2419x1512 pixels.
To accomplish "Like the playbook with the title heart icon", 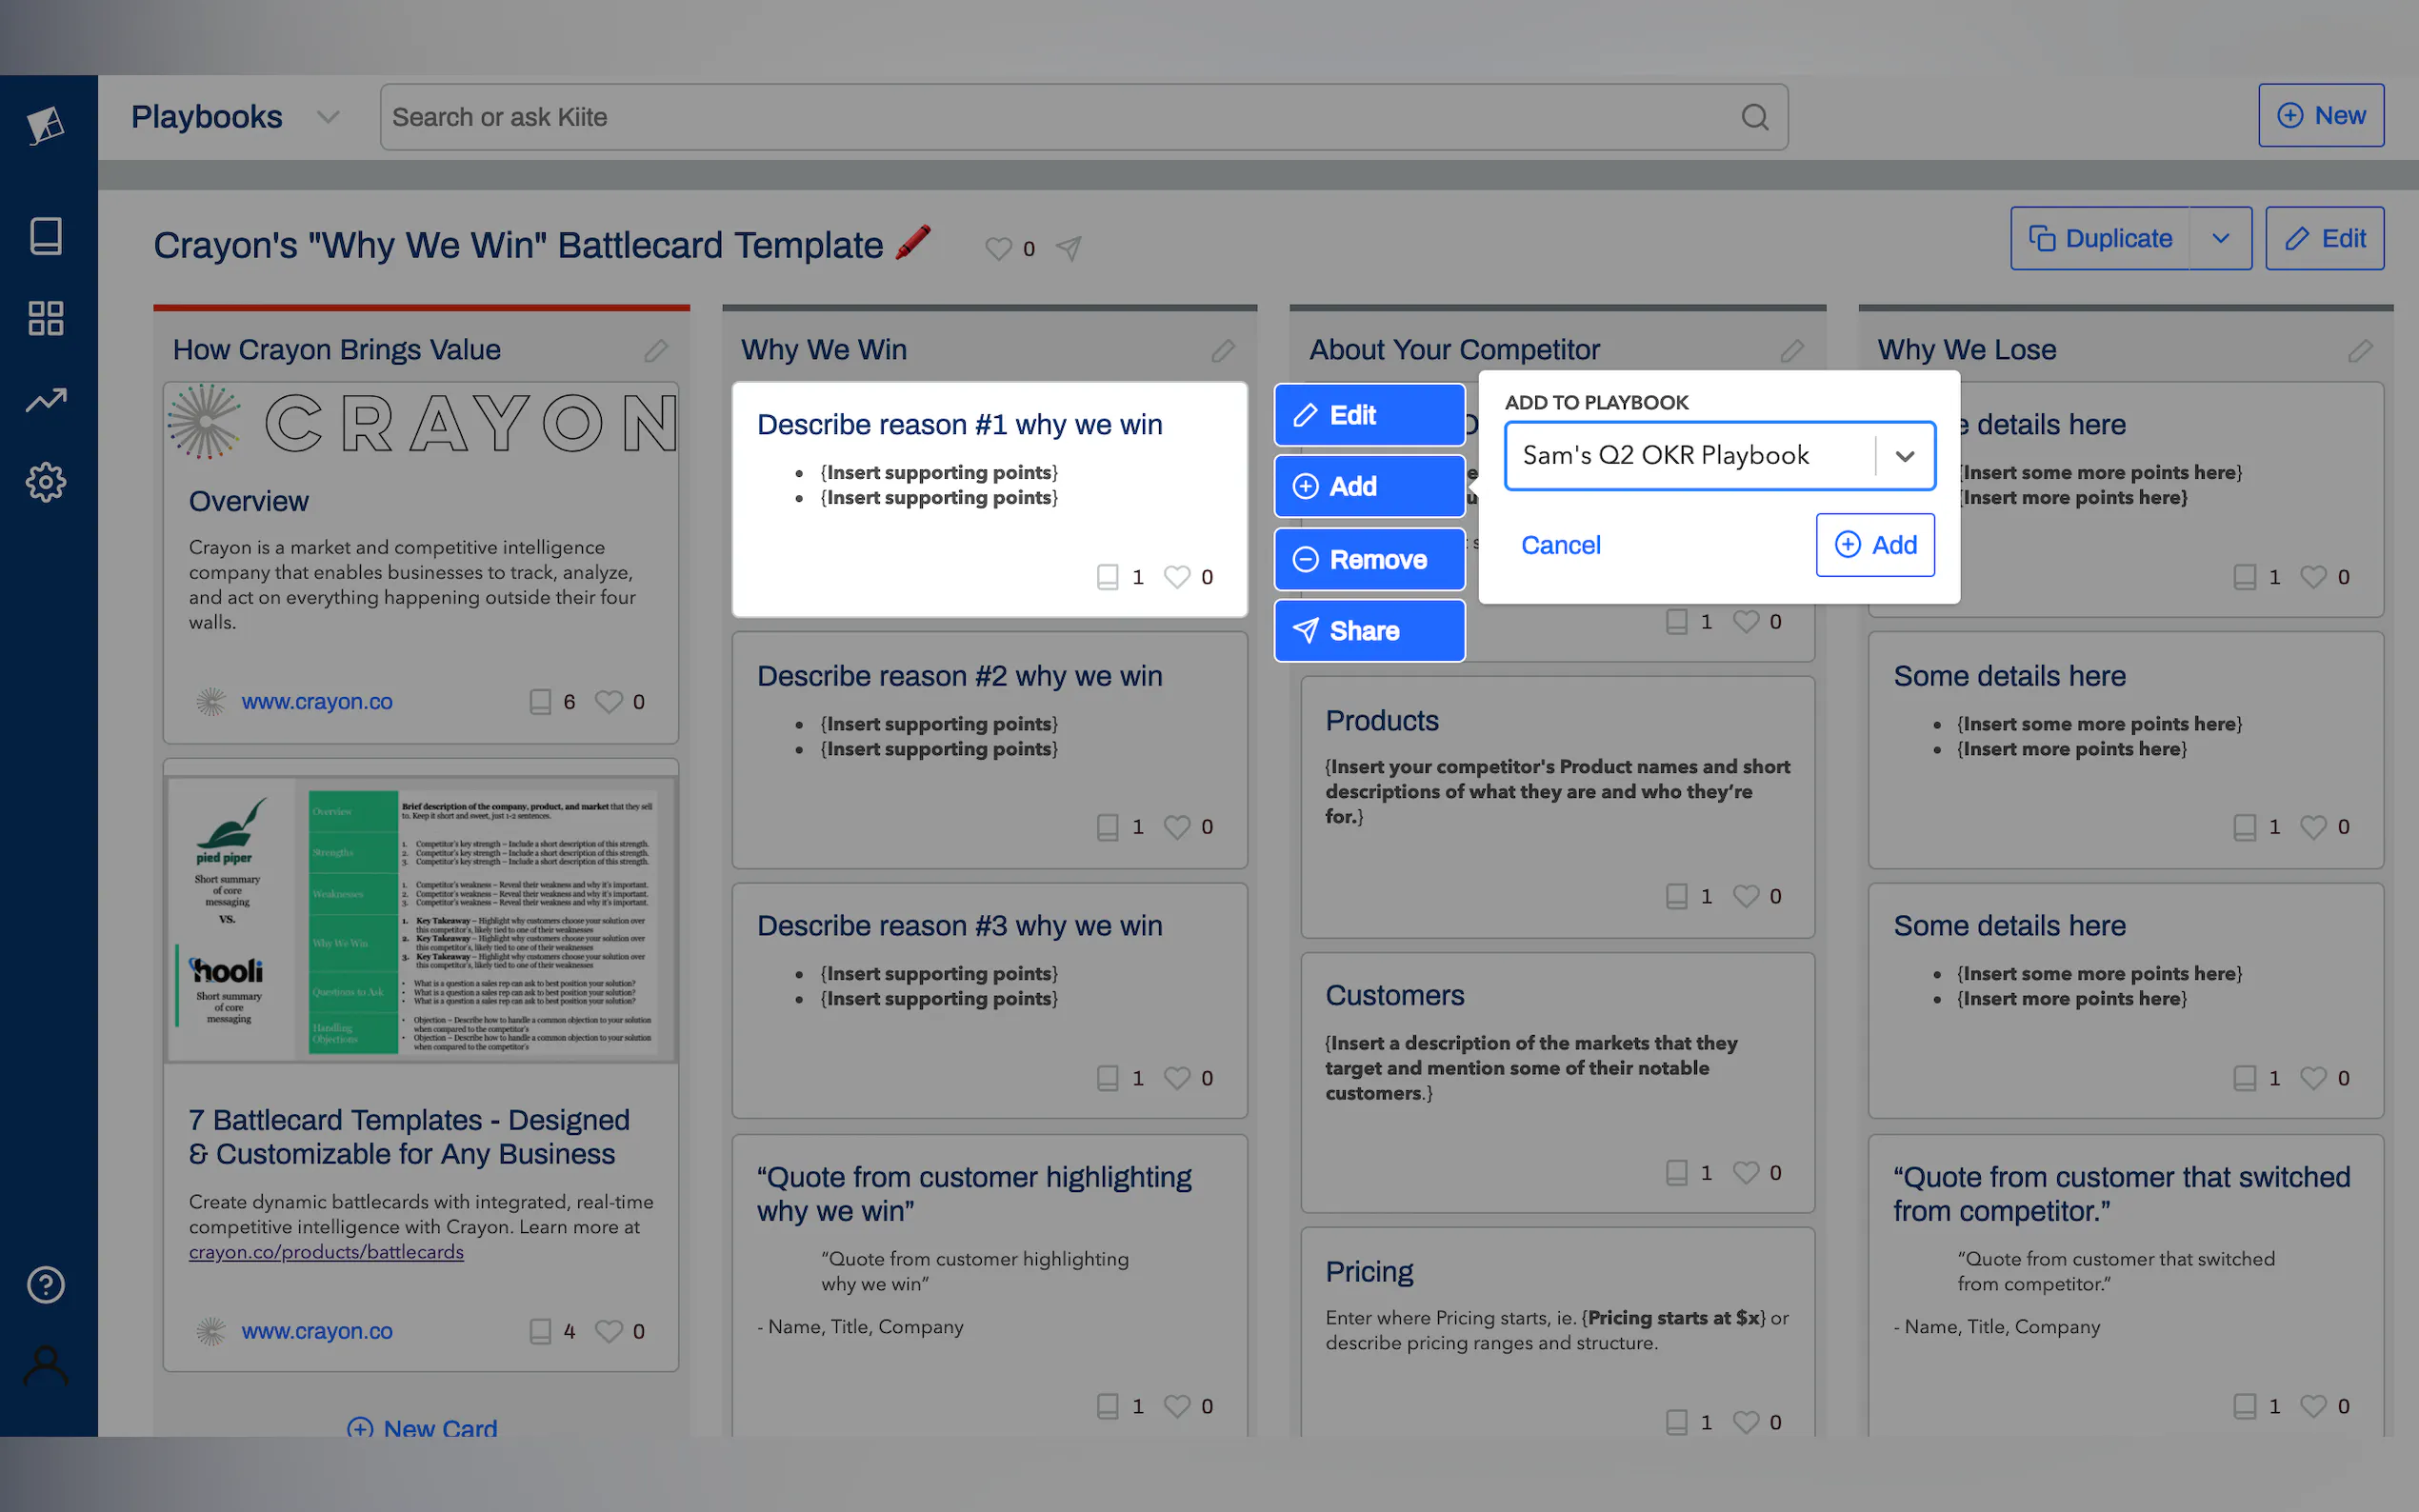I will tap(998, 248).
